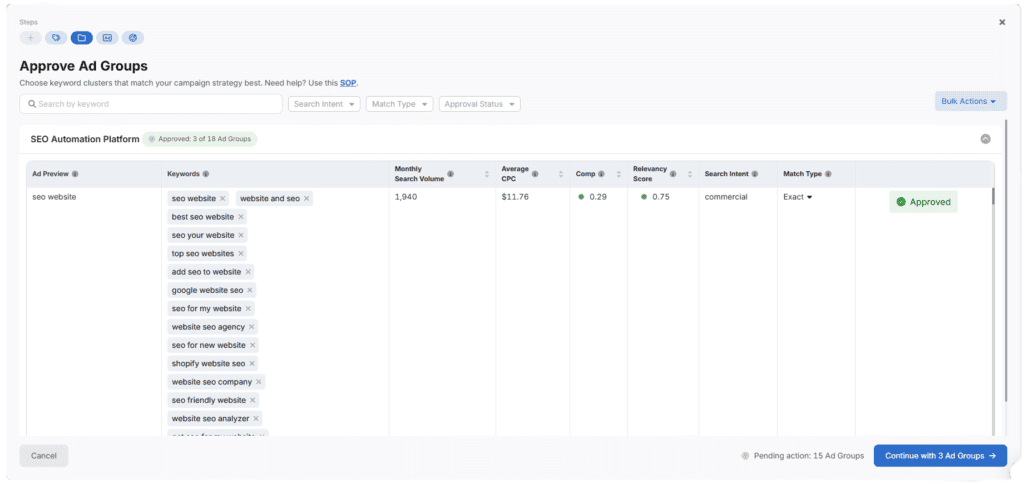Remove the 'shopify website seo' keyword chip

pyautogui.click(x=252, y=363)
